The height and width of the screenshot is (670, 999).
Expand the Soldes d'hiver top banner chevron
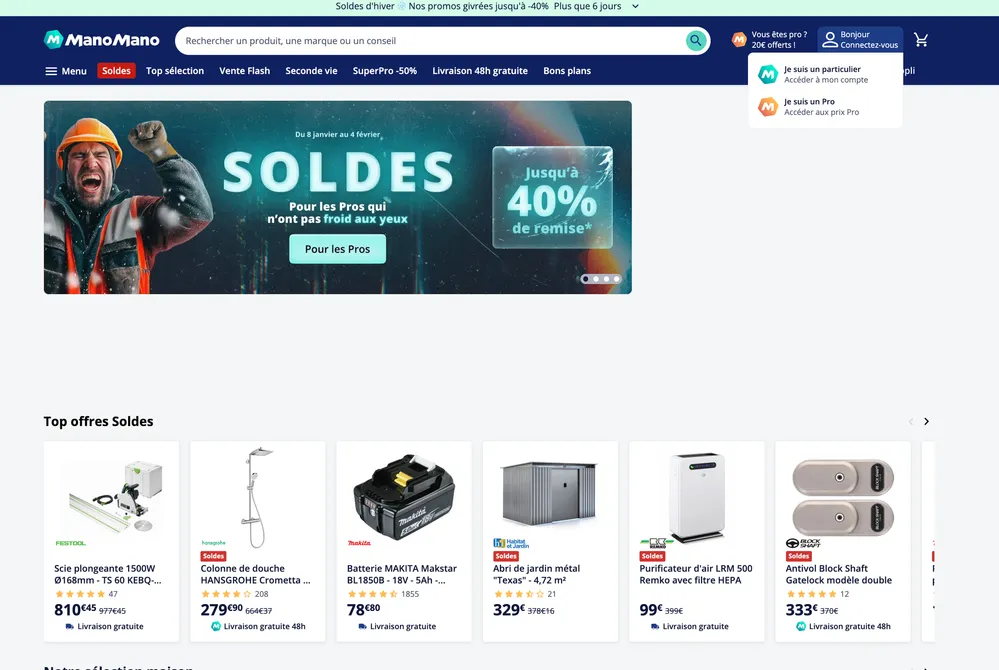(x=635, y=6)
